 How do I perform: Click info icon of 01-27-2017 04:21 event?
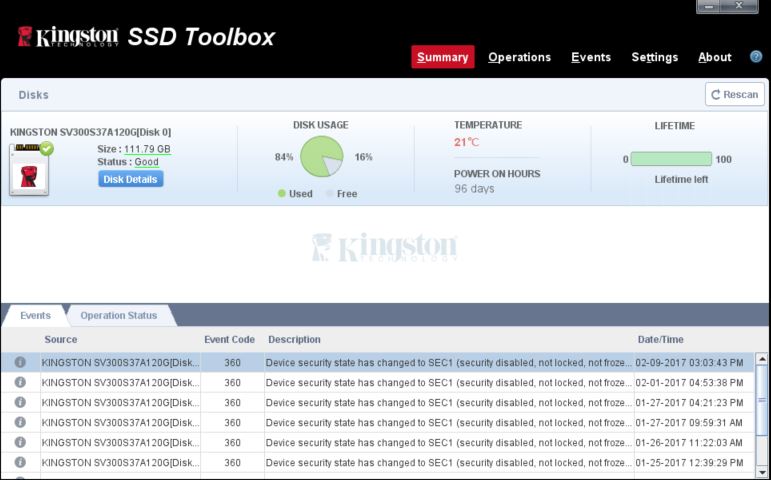coord(20,402)
